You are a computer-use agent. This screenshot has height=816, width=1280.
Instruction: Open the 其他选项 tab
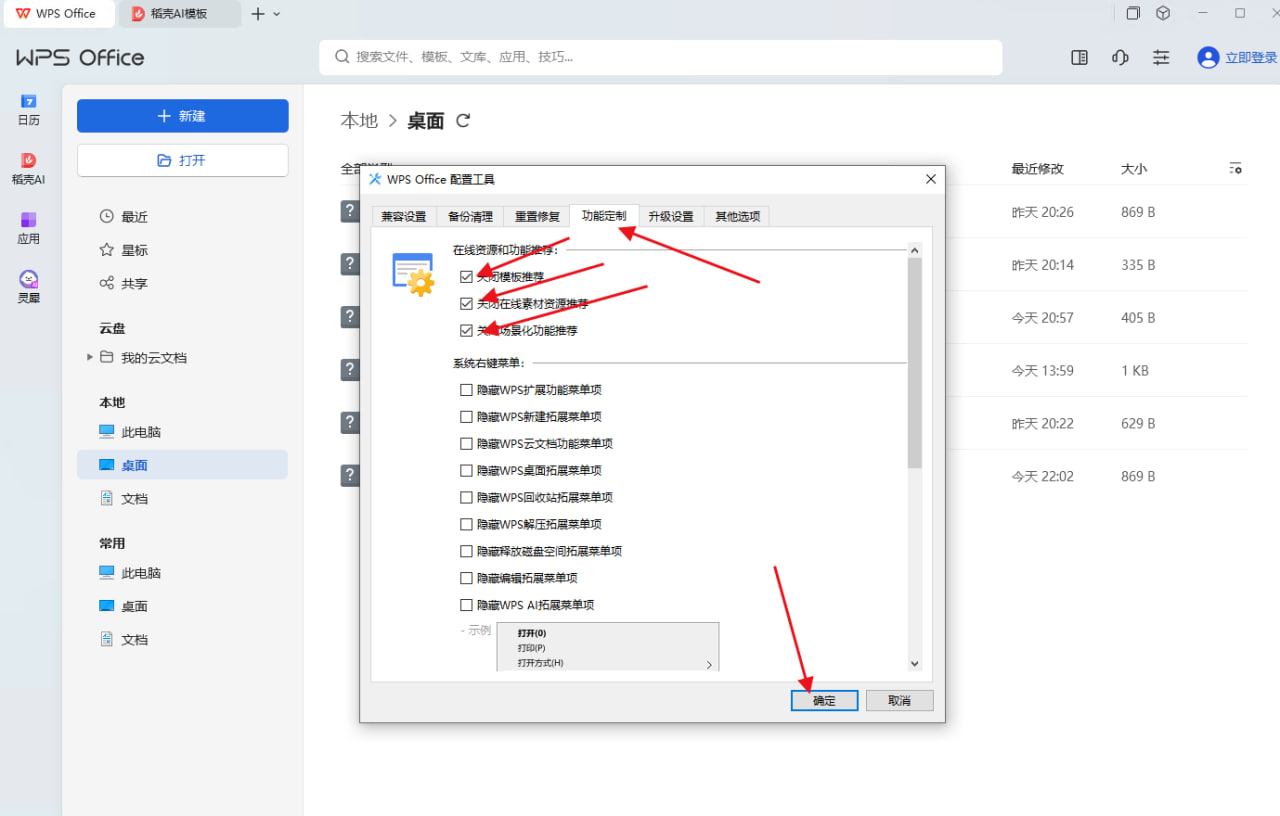pyautogui.click(x=737, y=217)
